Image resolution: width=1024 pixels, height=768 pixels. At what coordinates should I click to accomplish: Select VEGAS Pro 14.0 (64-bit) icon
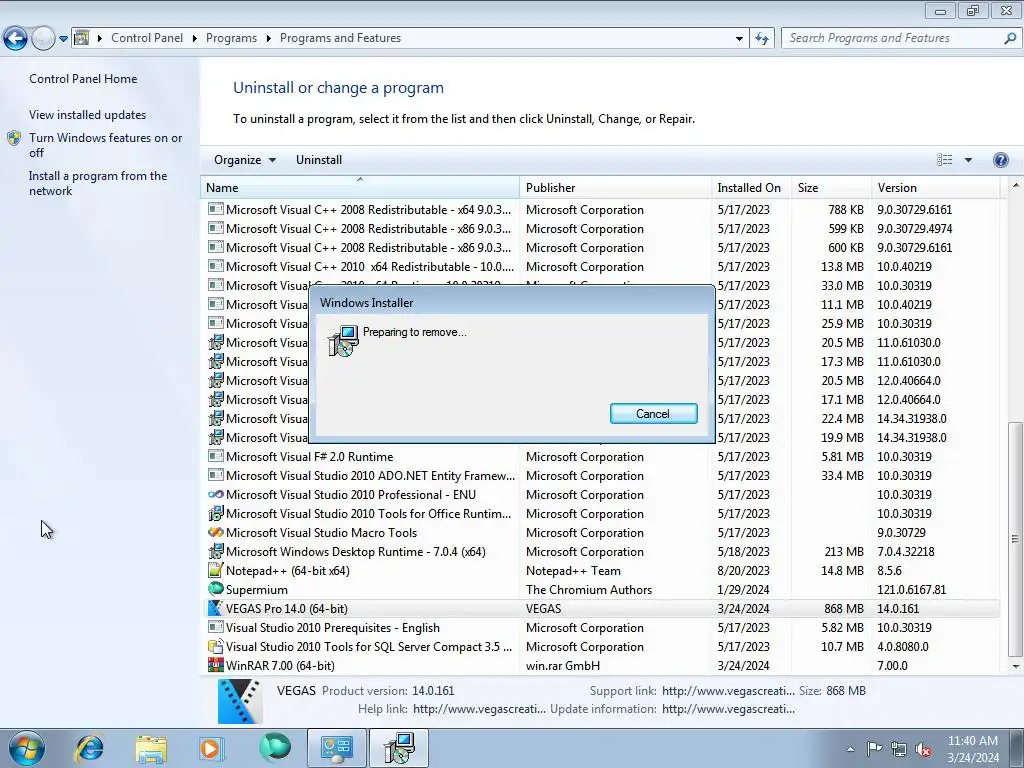(x=216, y=608)
